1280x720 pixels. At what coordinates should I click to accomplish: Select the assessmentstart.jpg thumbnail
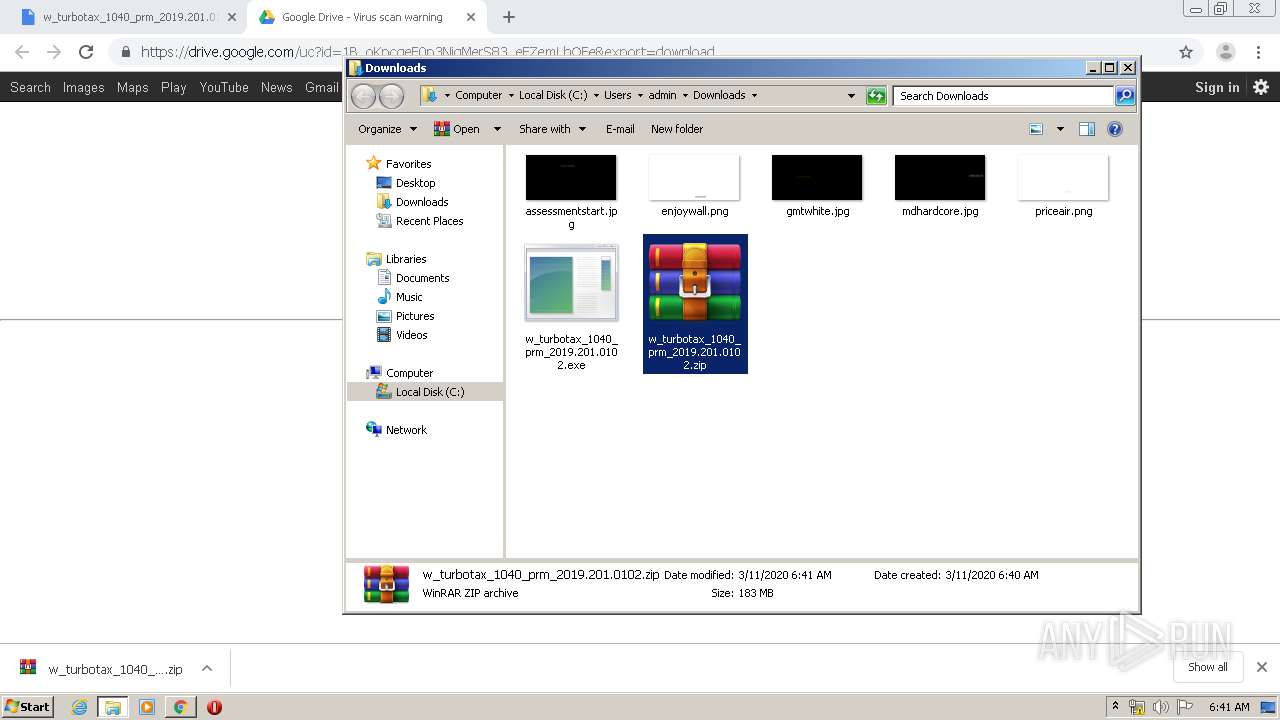pos(571,178)
